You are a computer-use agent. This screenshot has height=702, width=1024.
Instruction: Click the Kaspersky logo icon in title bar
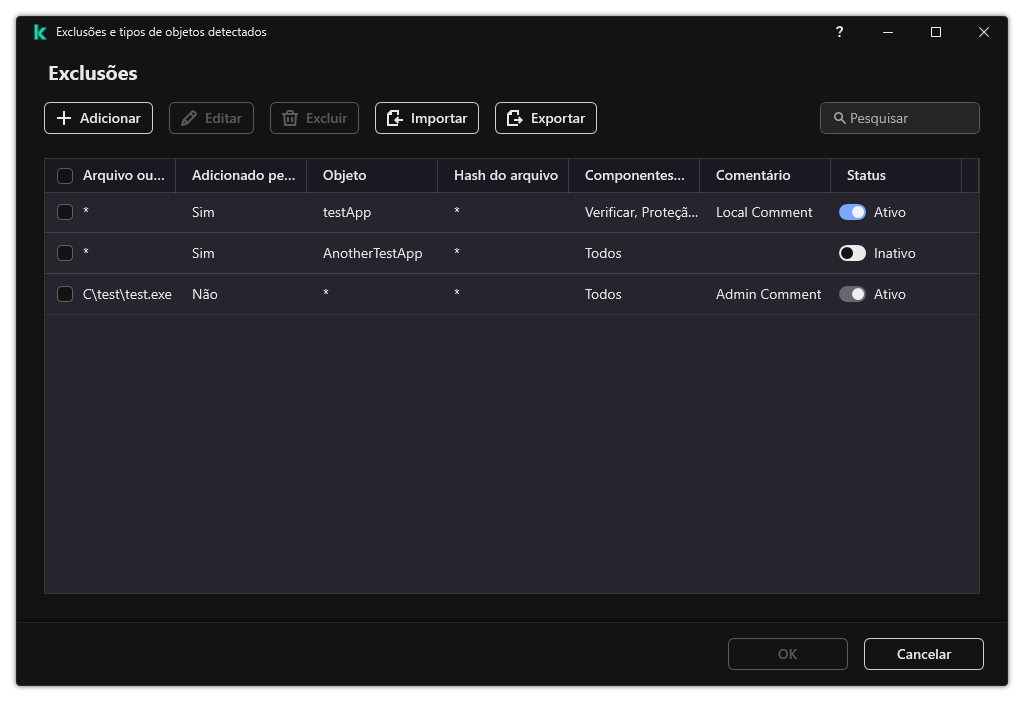39,32
